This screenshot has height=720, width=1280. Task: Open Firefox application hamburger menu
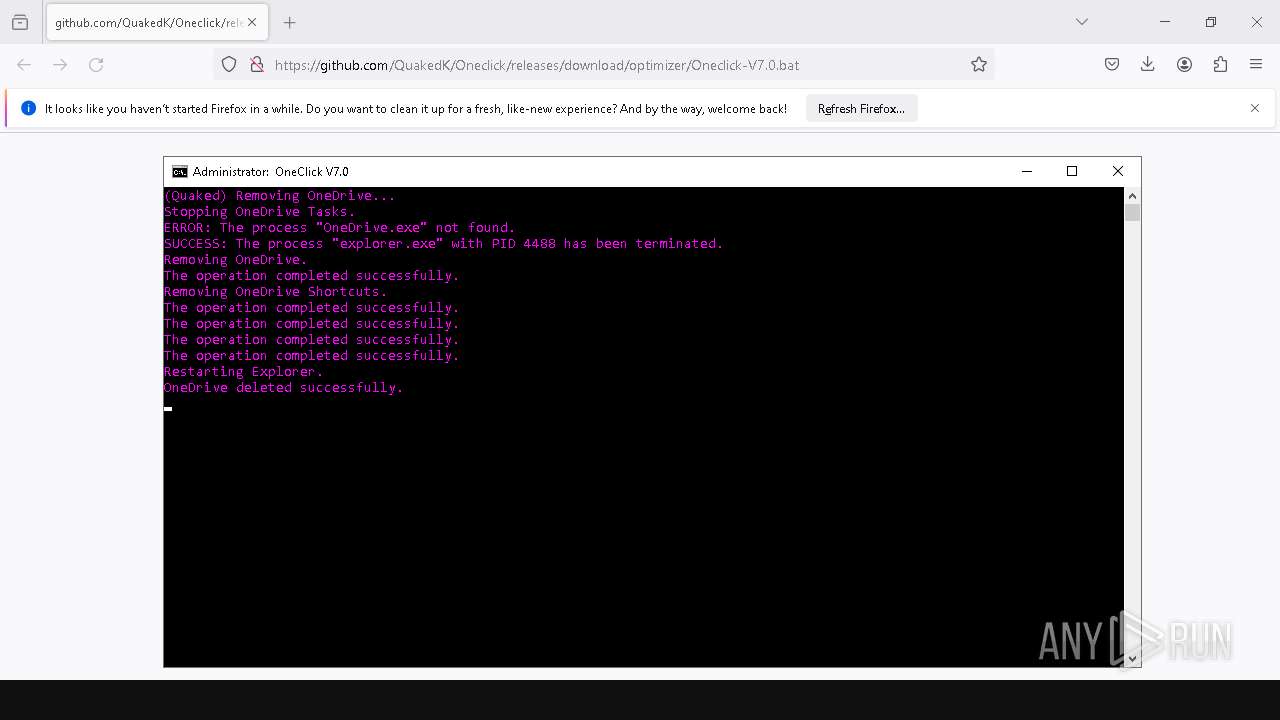[1256, 65]
